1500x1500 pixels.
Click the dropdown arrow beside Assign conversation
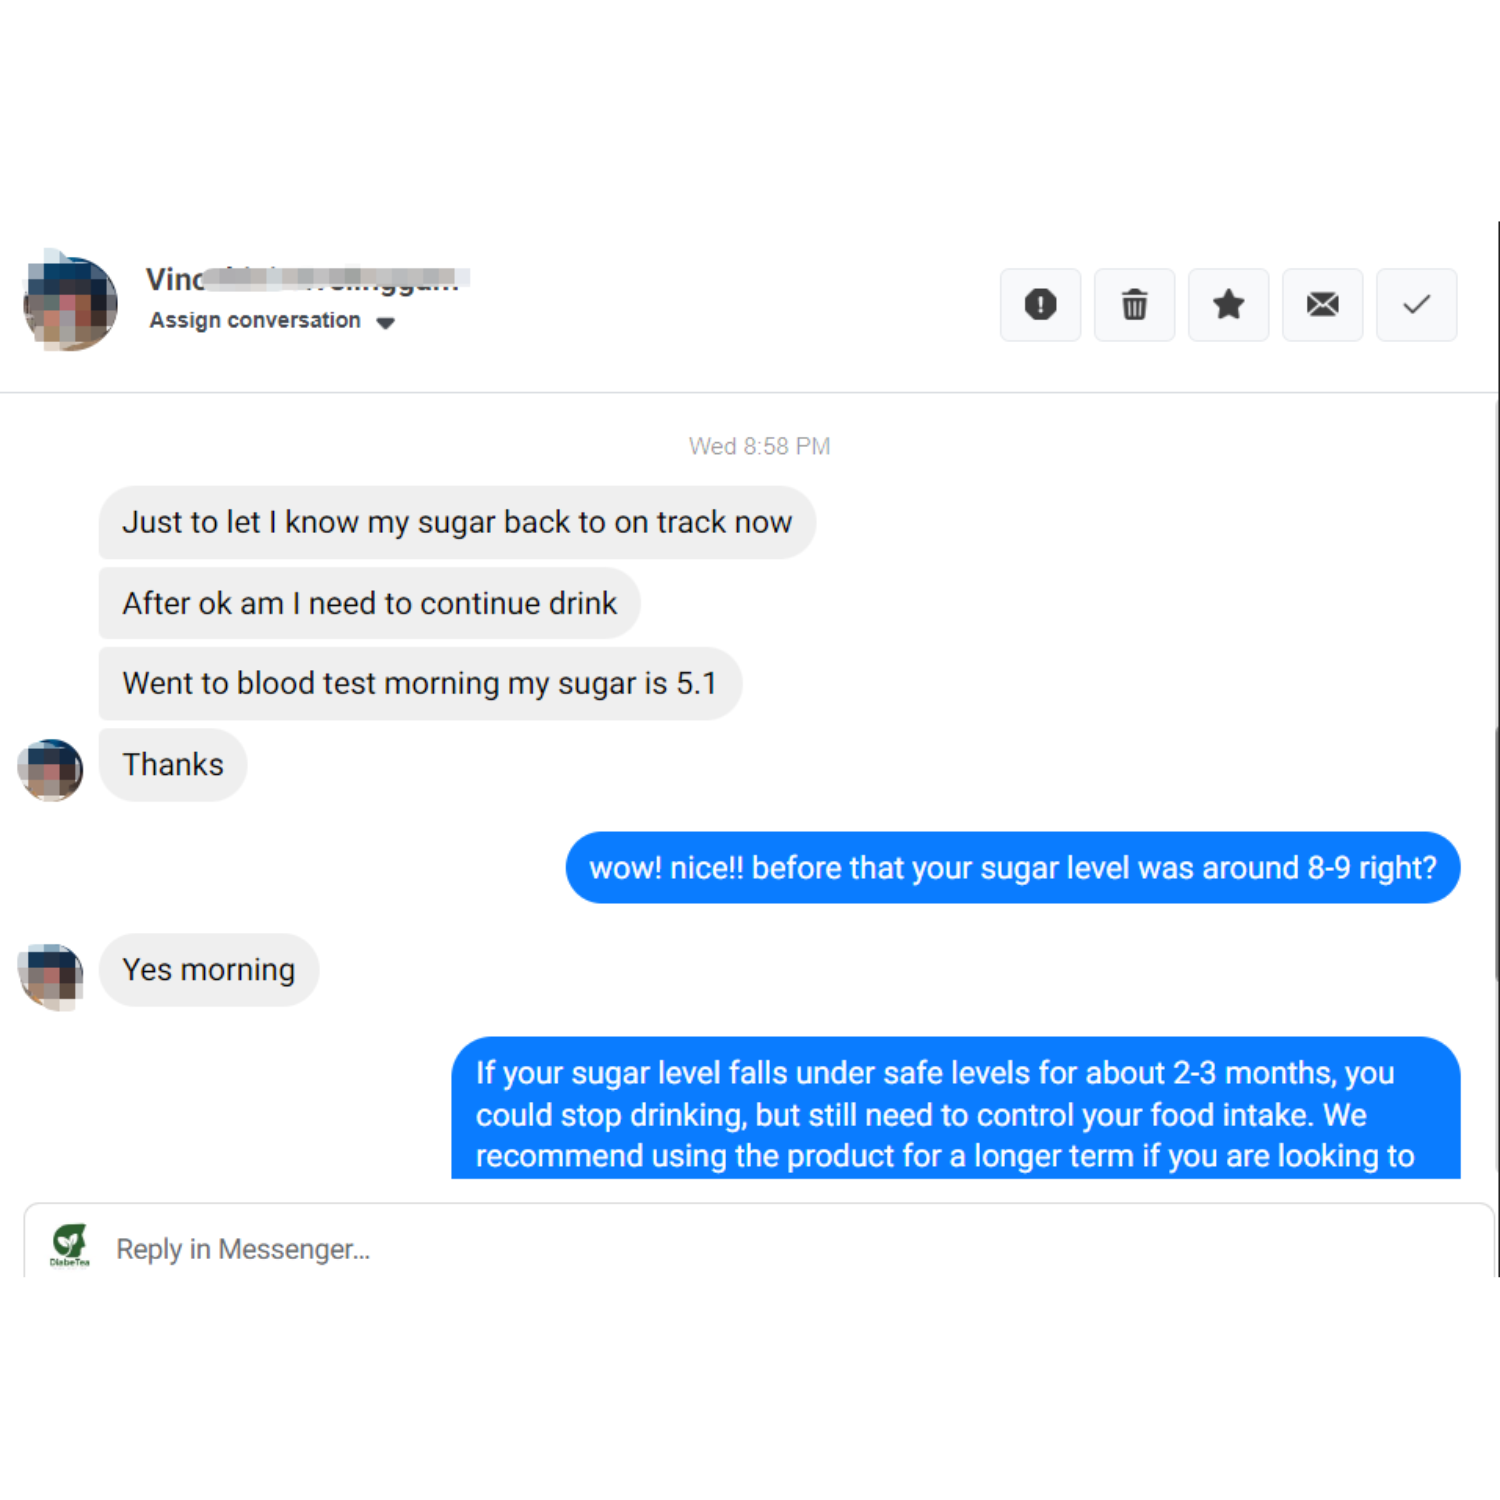click(x=385, y=323)
